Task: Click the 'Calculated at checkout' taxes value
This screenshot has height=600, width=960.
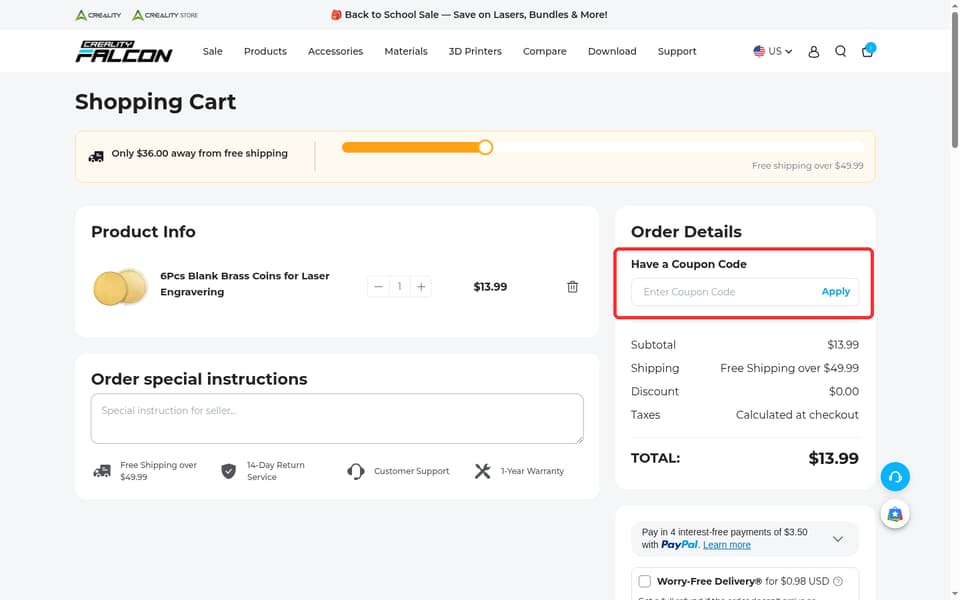Action: point(797,414)
